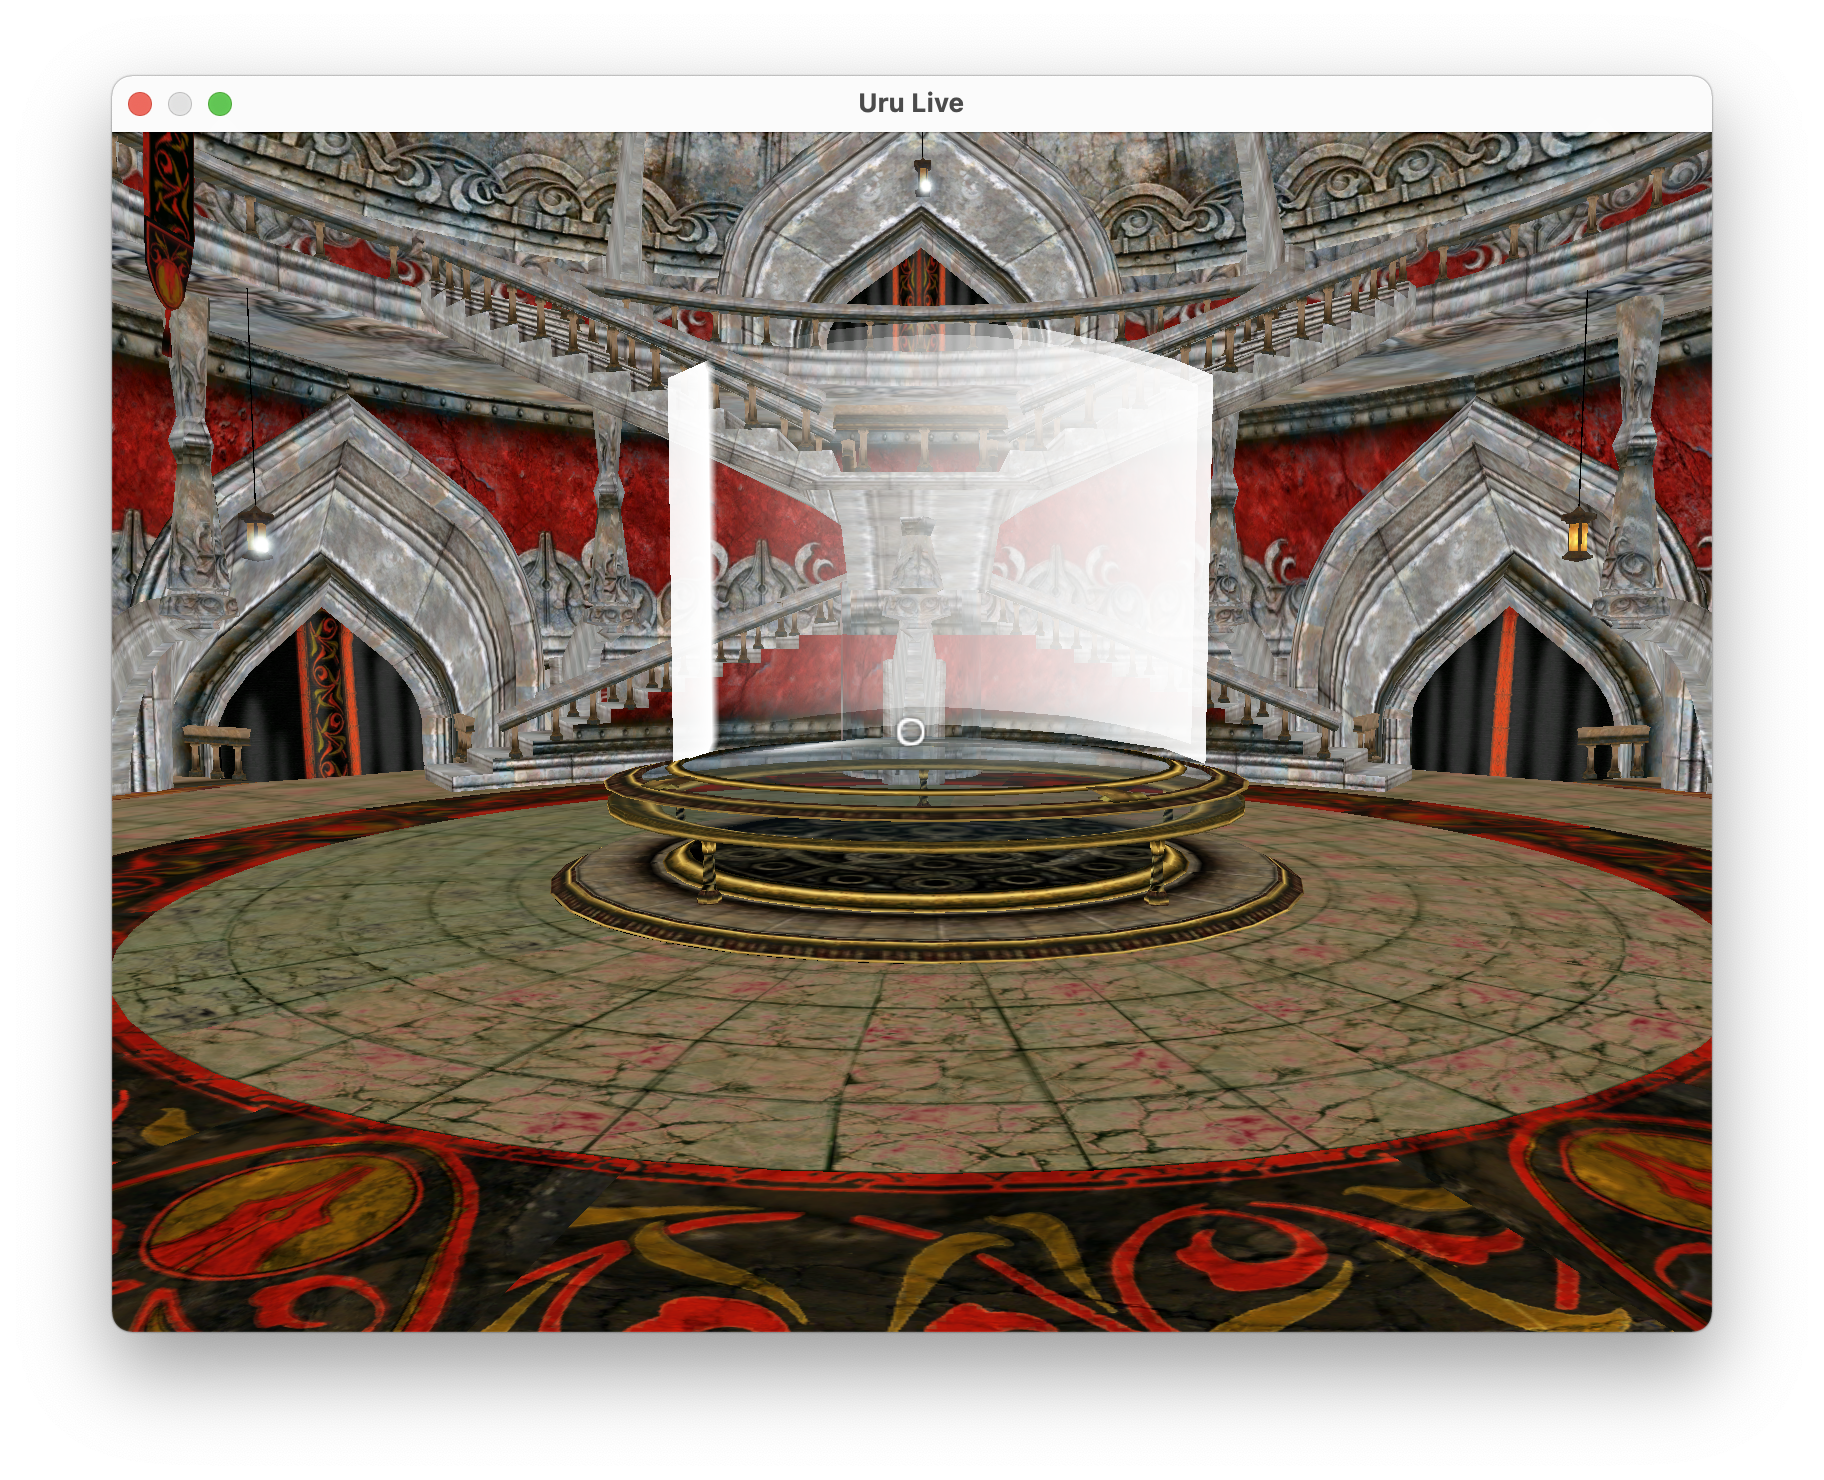Click the left archway doorway with banner
Image resolution: width=1824 pixels, height=1480 pixels.
[x=322, y=690]
